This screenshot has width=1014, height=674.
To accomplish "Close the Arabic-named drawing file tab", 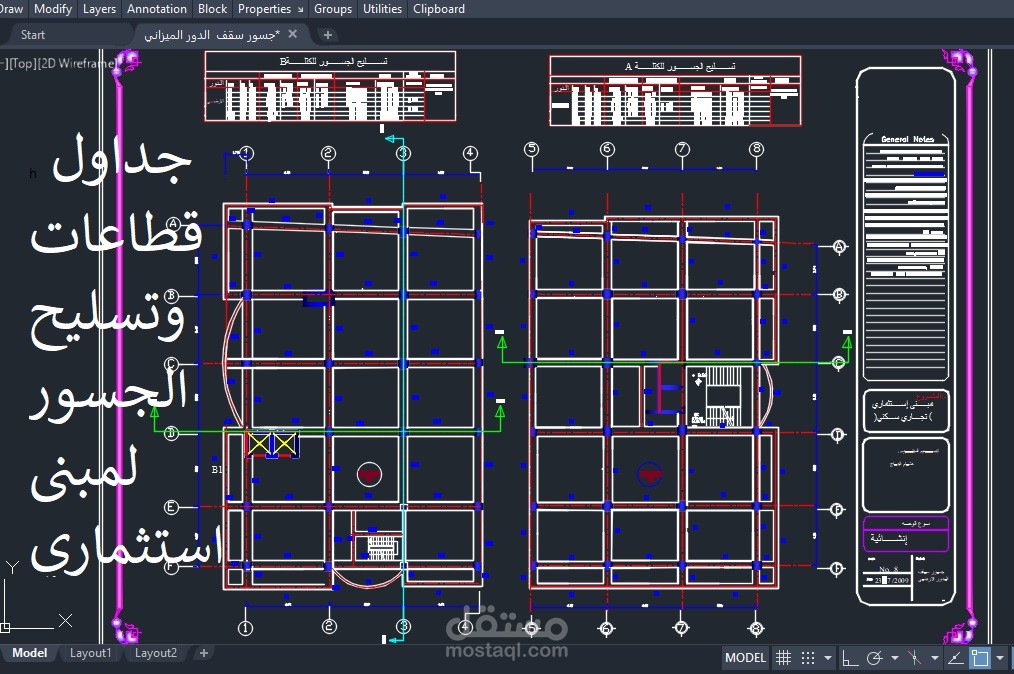I will click(x=293, y=34).
